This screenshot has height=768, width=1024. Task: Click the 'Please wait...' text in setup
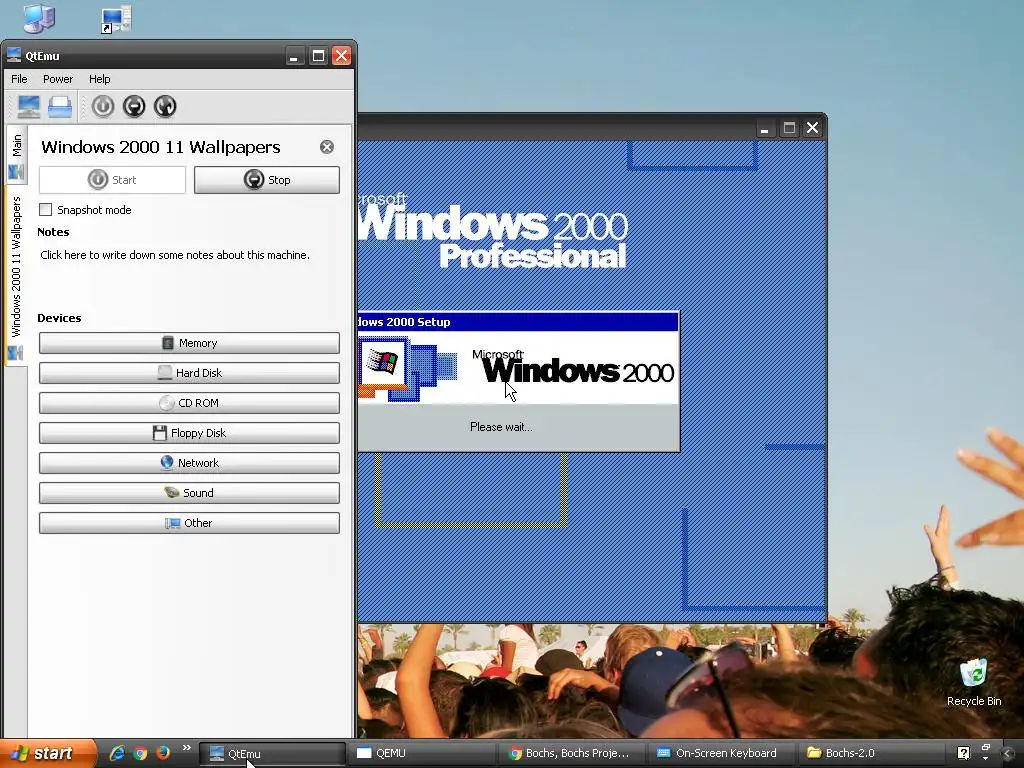coord(501,427)
